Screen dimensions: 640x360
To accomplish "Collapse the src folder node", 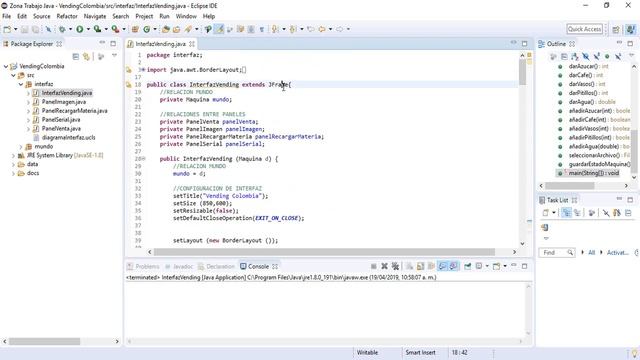I will (x=13, y=75).
